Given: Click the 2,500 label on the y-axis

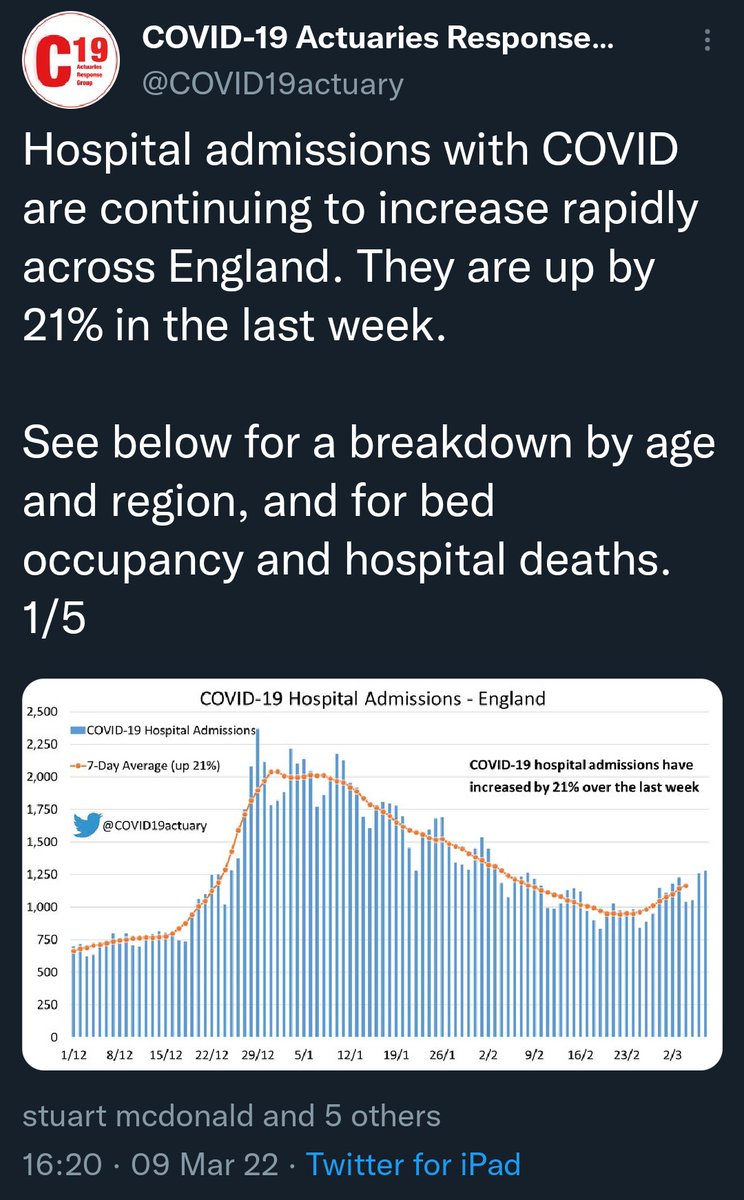Looking at the screenshot, I should point(43,712).
